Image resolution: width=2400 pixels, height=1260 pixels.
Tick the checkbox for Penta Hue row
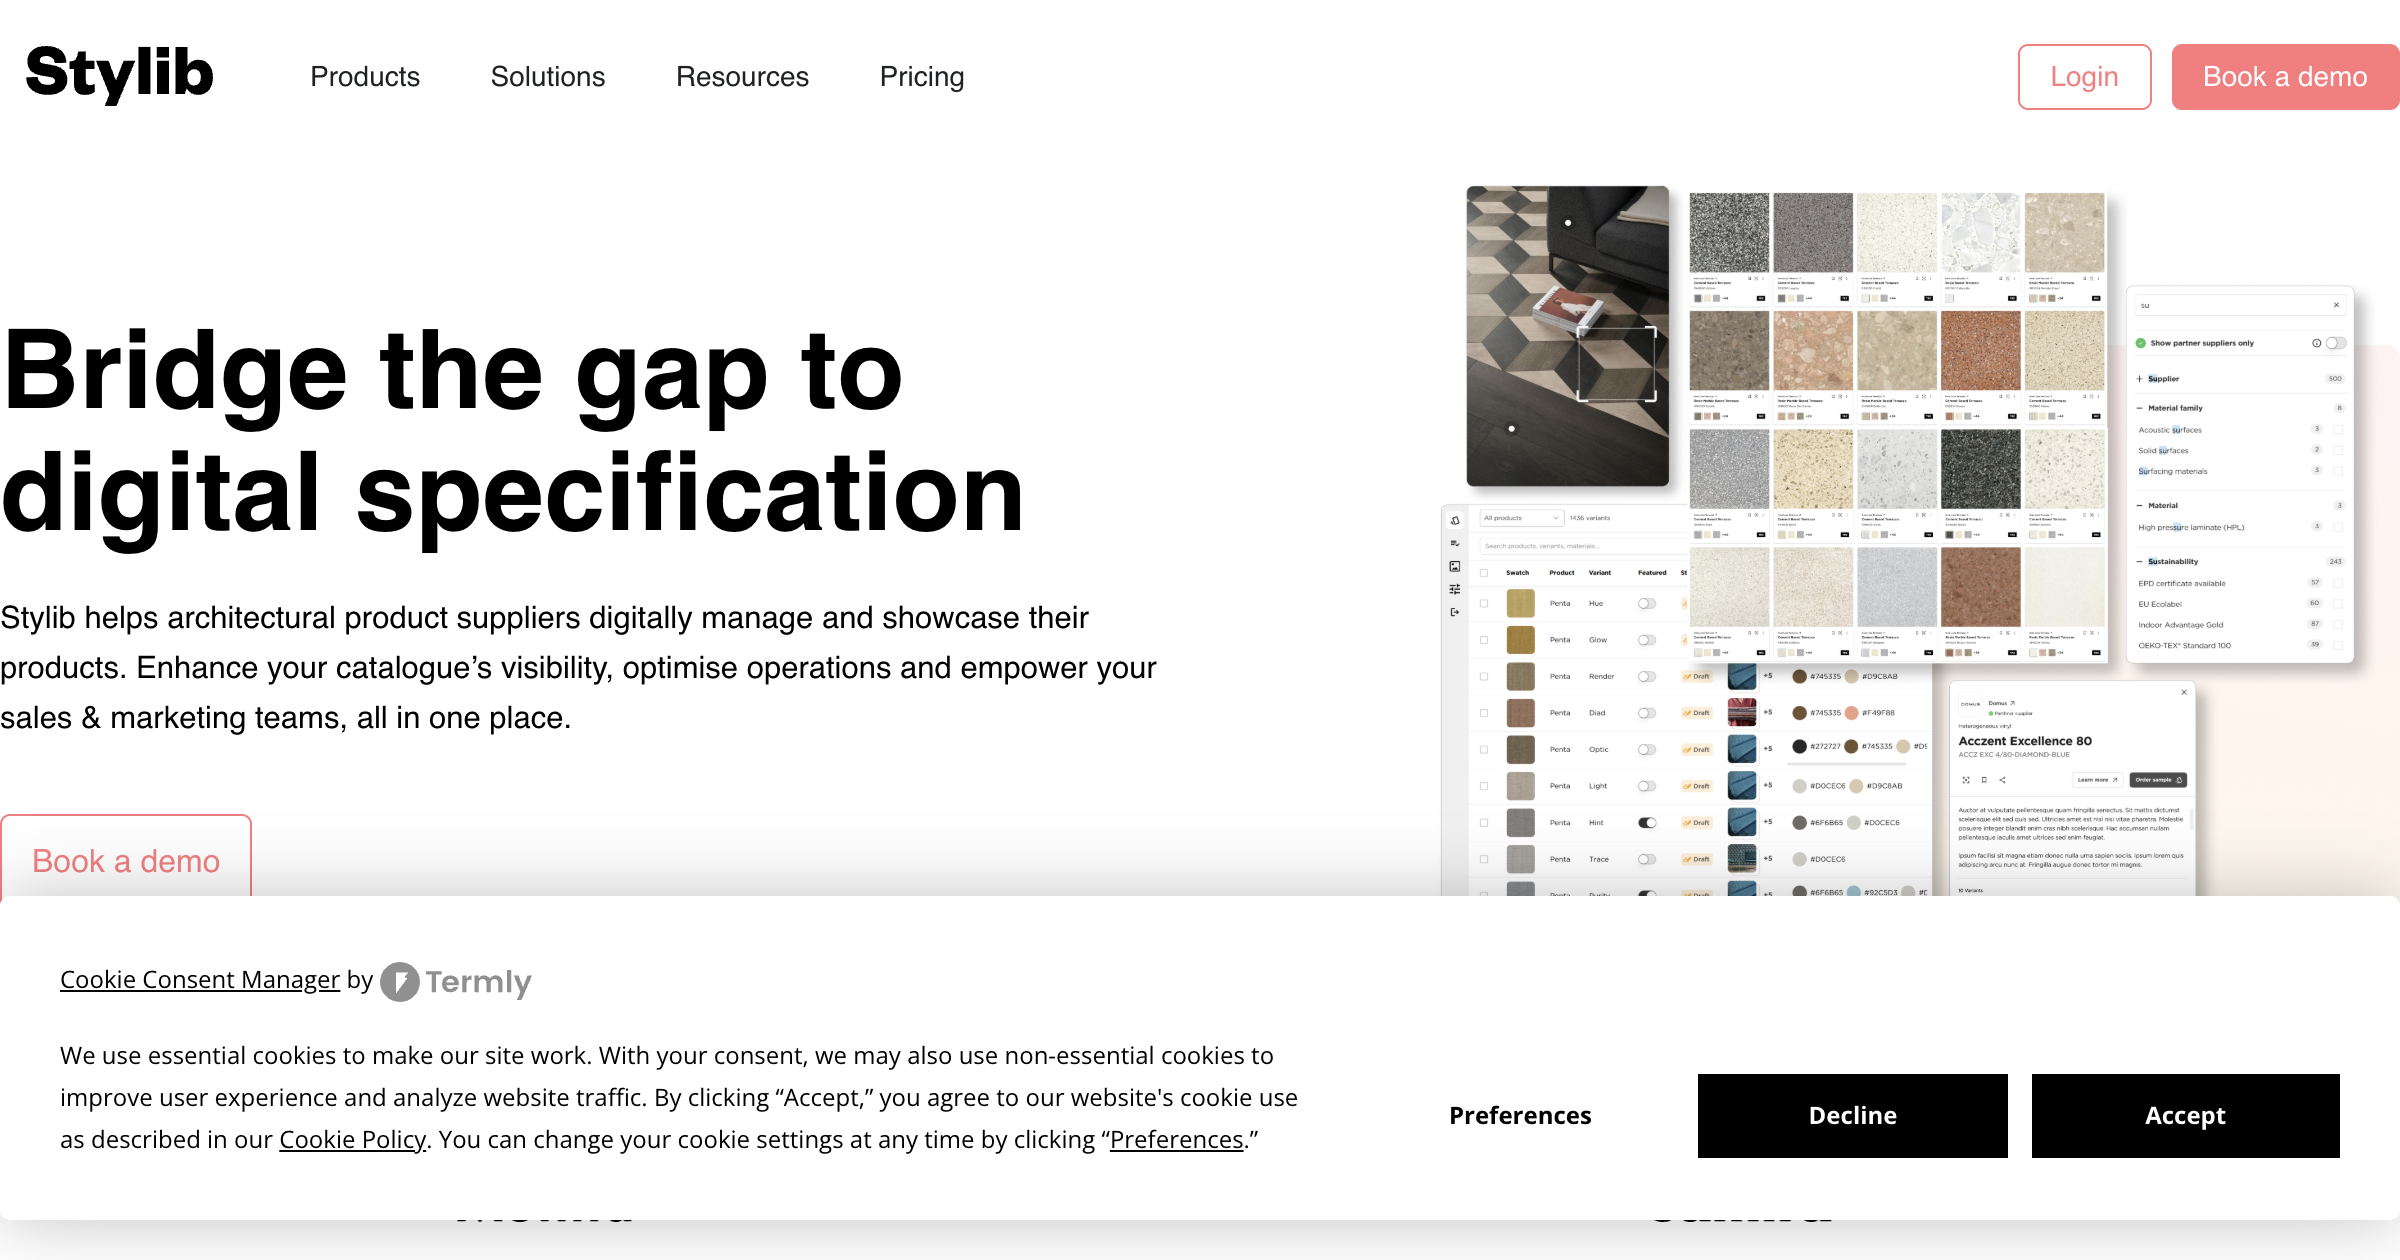[x=1484, y=604]
